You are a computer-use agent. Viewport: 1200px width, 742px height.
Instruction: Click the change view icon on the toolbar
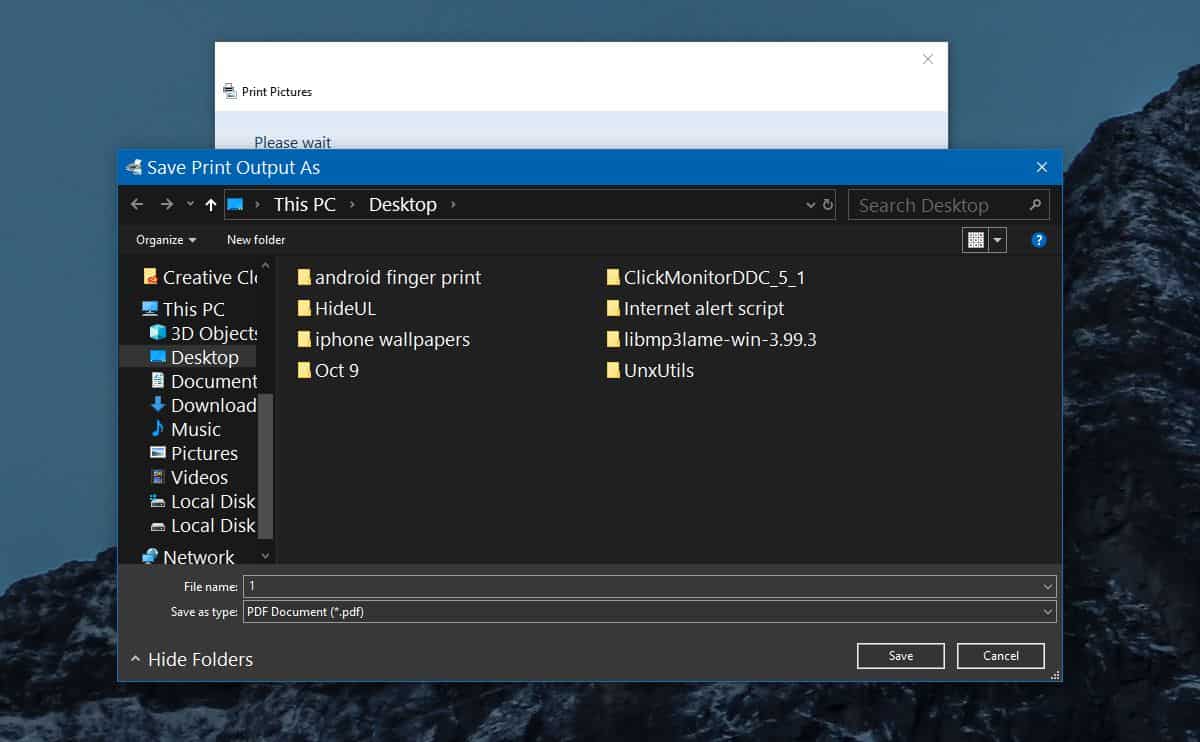977,240
